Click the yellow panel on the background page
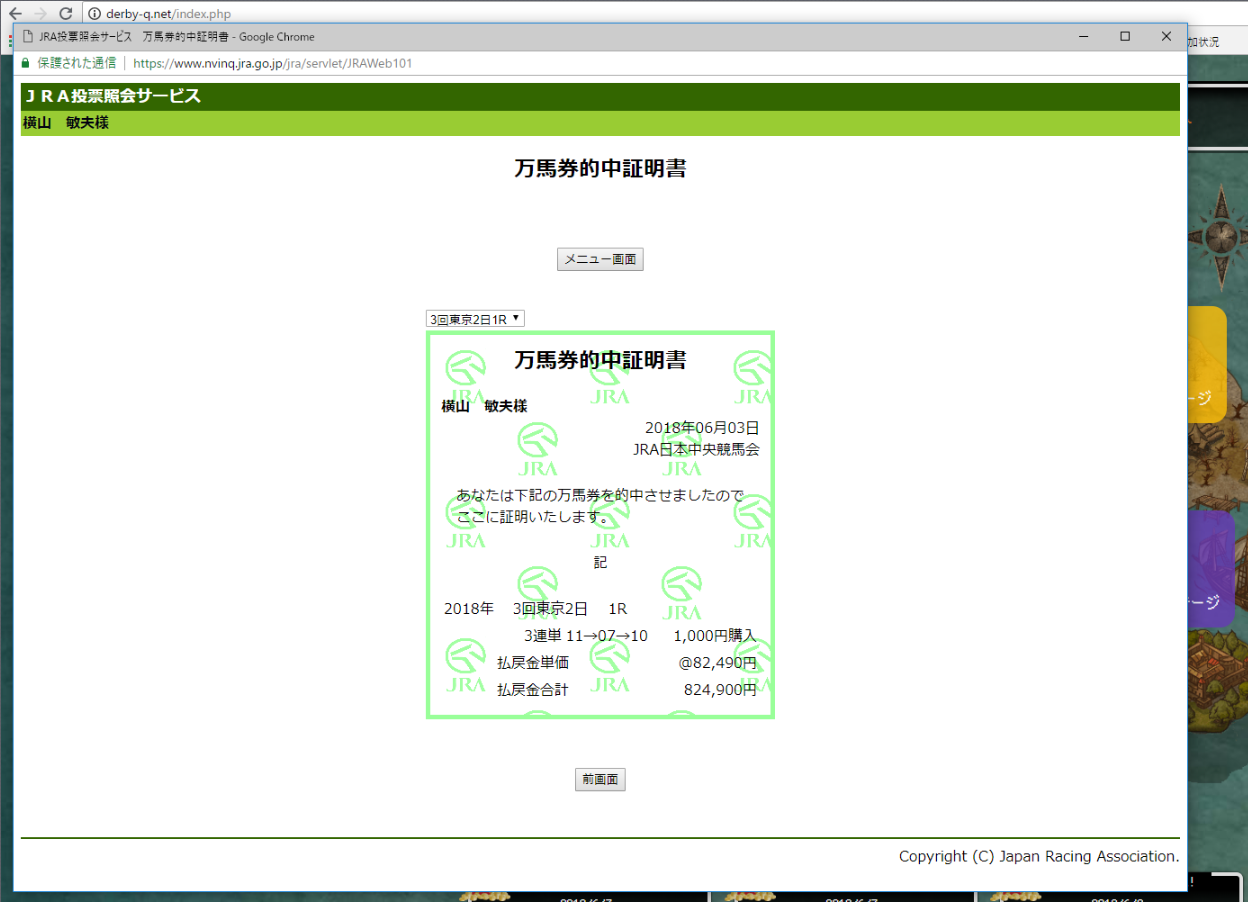 coord(1207,364)
